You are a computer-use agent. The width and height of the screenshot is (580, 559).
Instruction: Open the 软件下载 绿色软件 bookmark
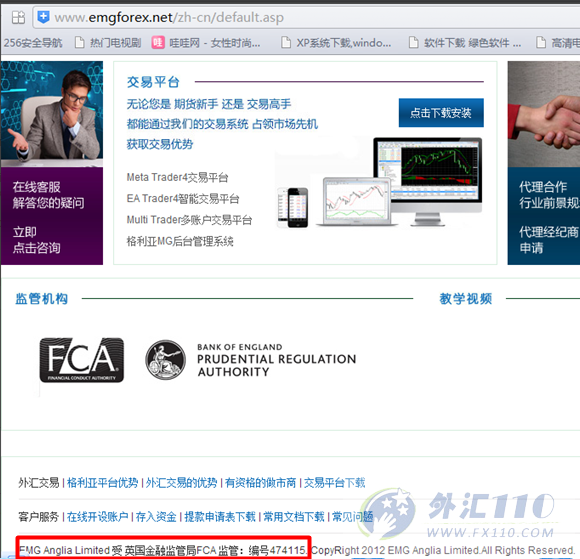click(x=465, y=43)
